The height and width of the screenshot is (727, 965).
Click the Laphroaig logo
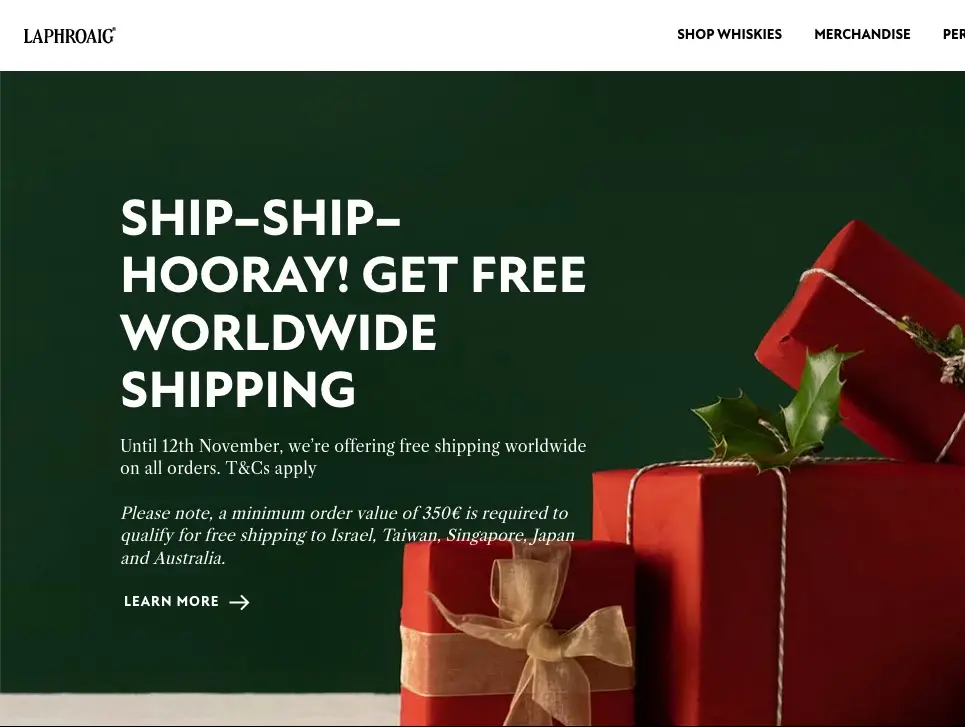click(x=70, y=36)
